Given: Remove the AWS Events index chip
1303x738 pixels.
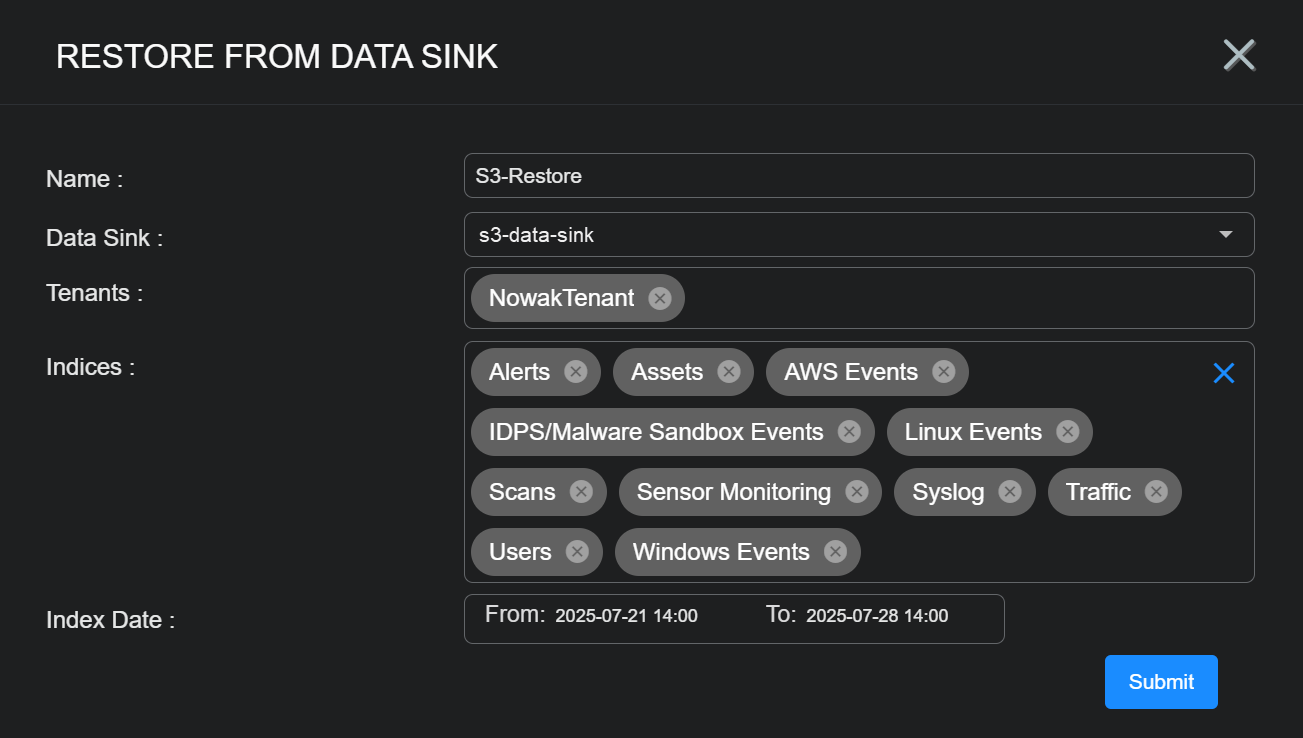Looking at the screenshot, I should (943, 372).
